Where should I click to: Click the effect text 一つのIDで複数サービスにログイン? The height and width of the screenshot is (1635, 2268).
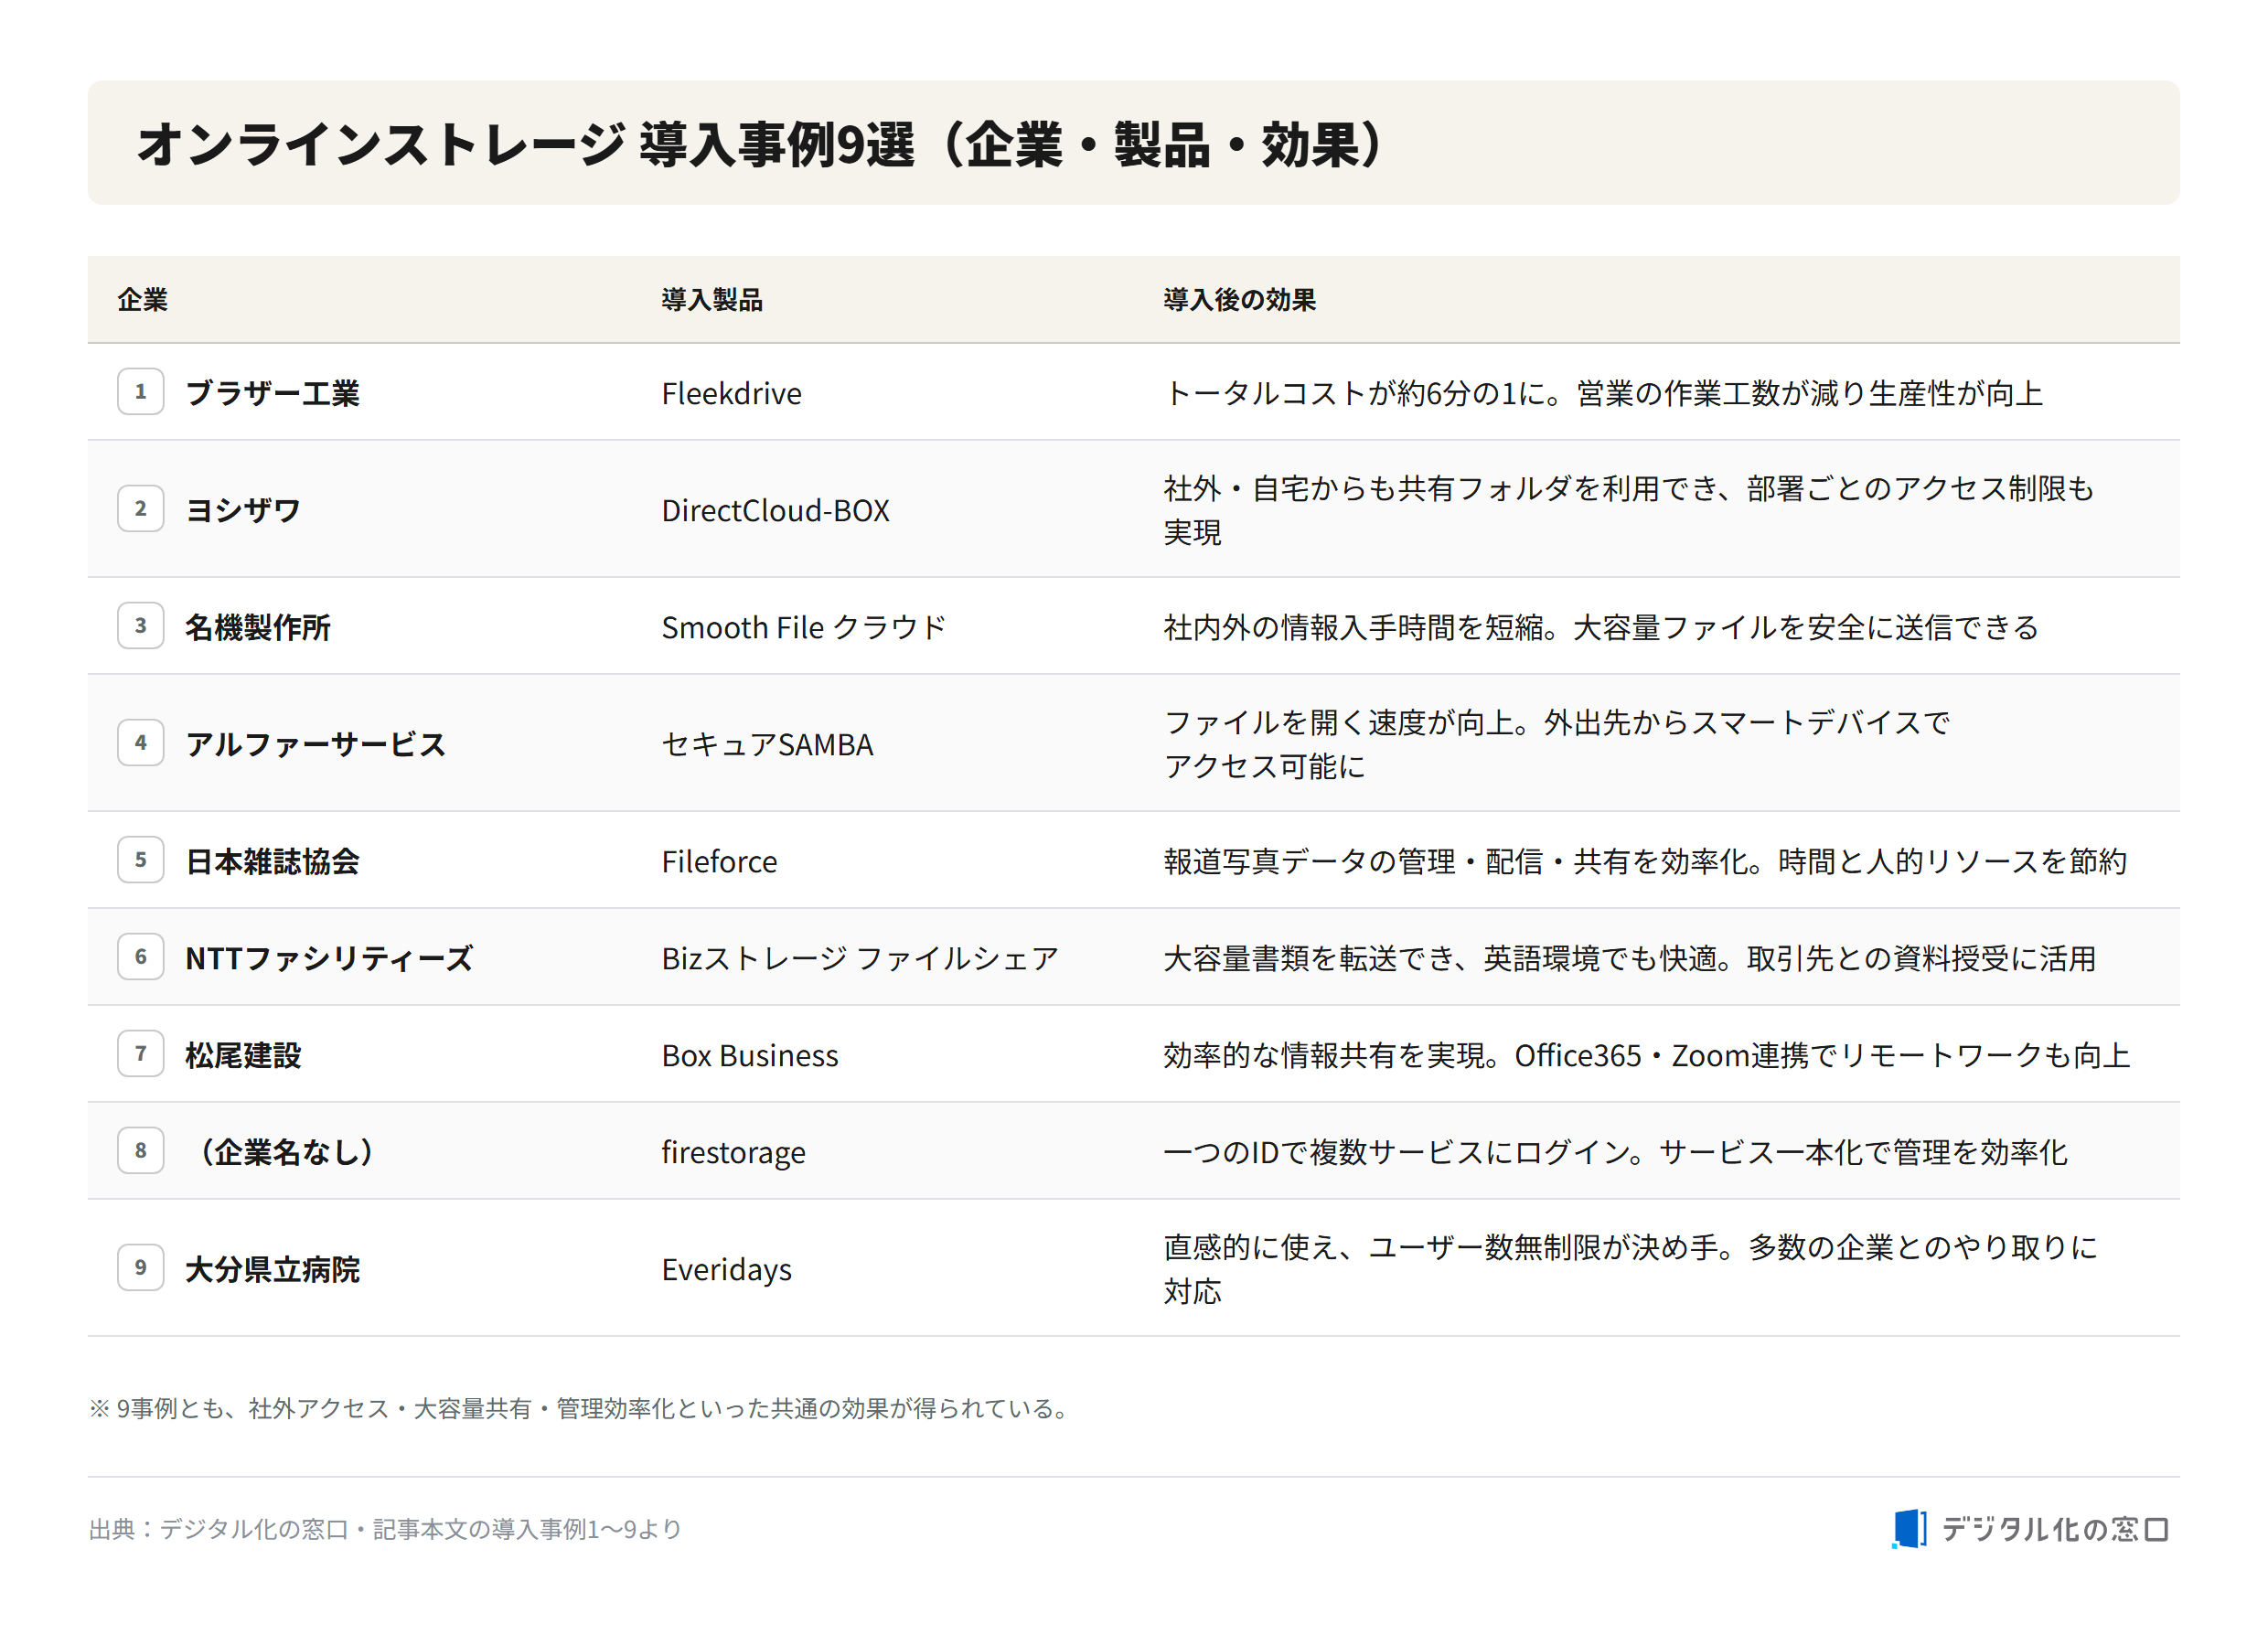1396,1152
